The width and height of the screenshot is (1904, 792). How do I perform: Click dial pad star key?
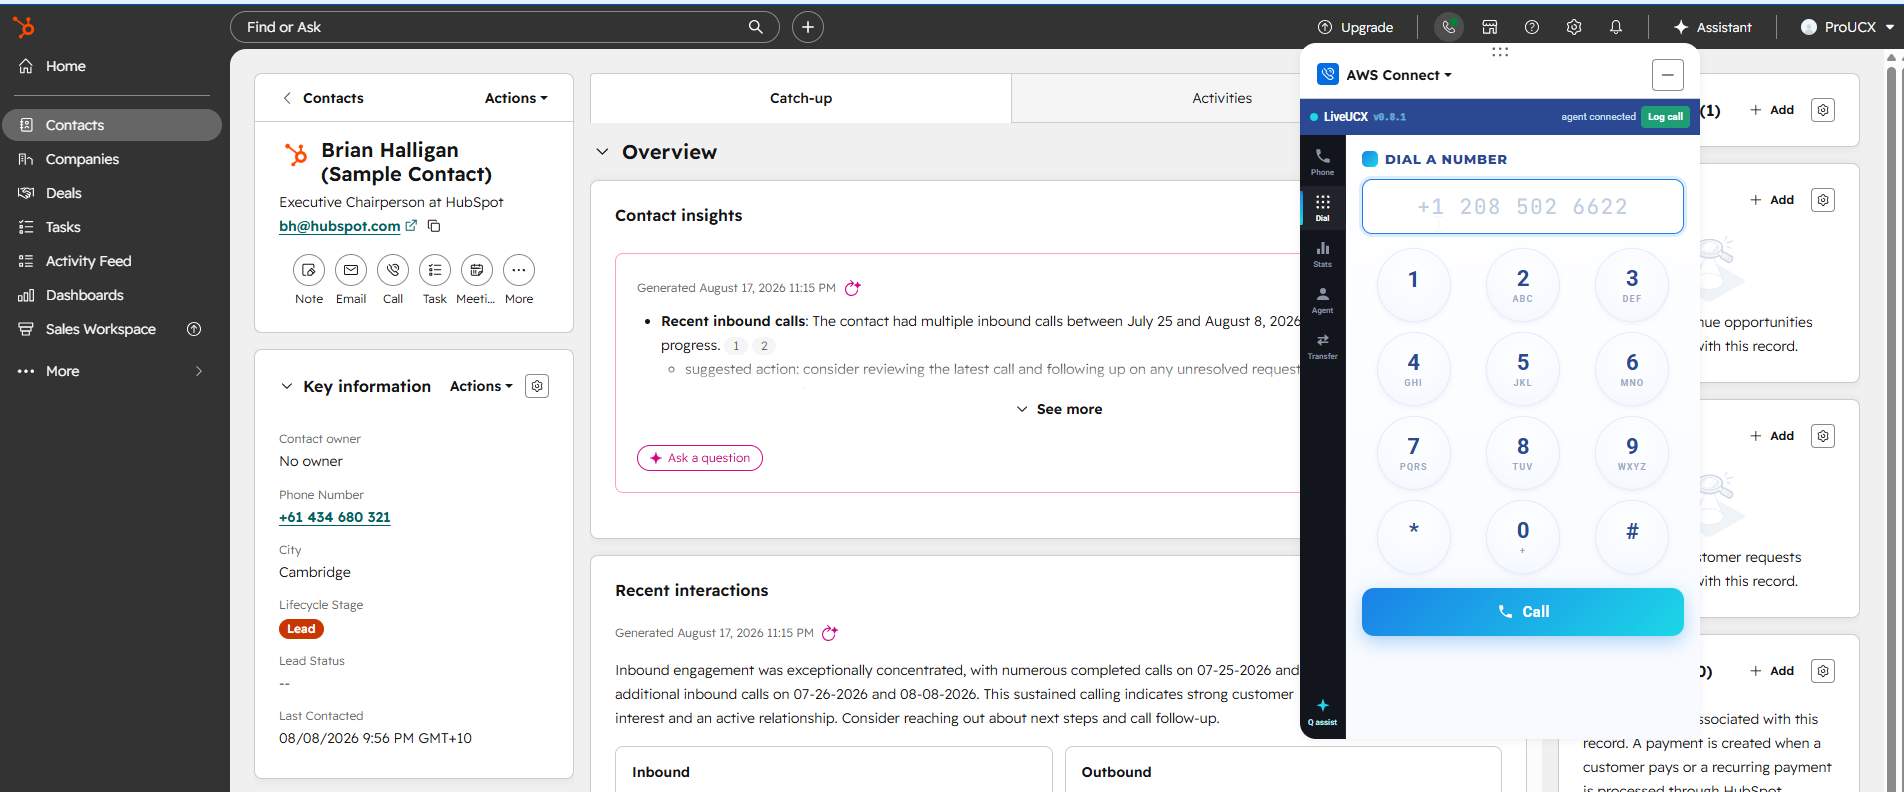point(1413,537)
